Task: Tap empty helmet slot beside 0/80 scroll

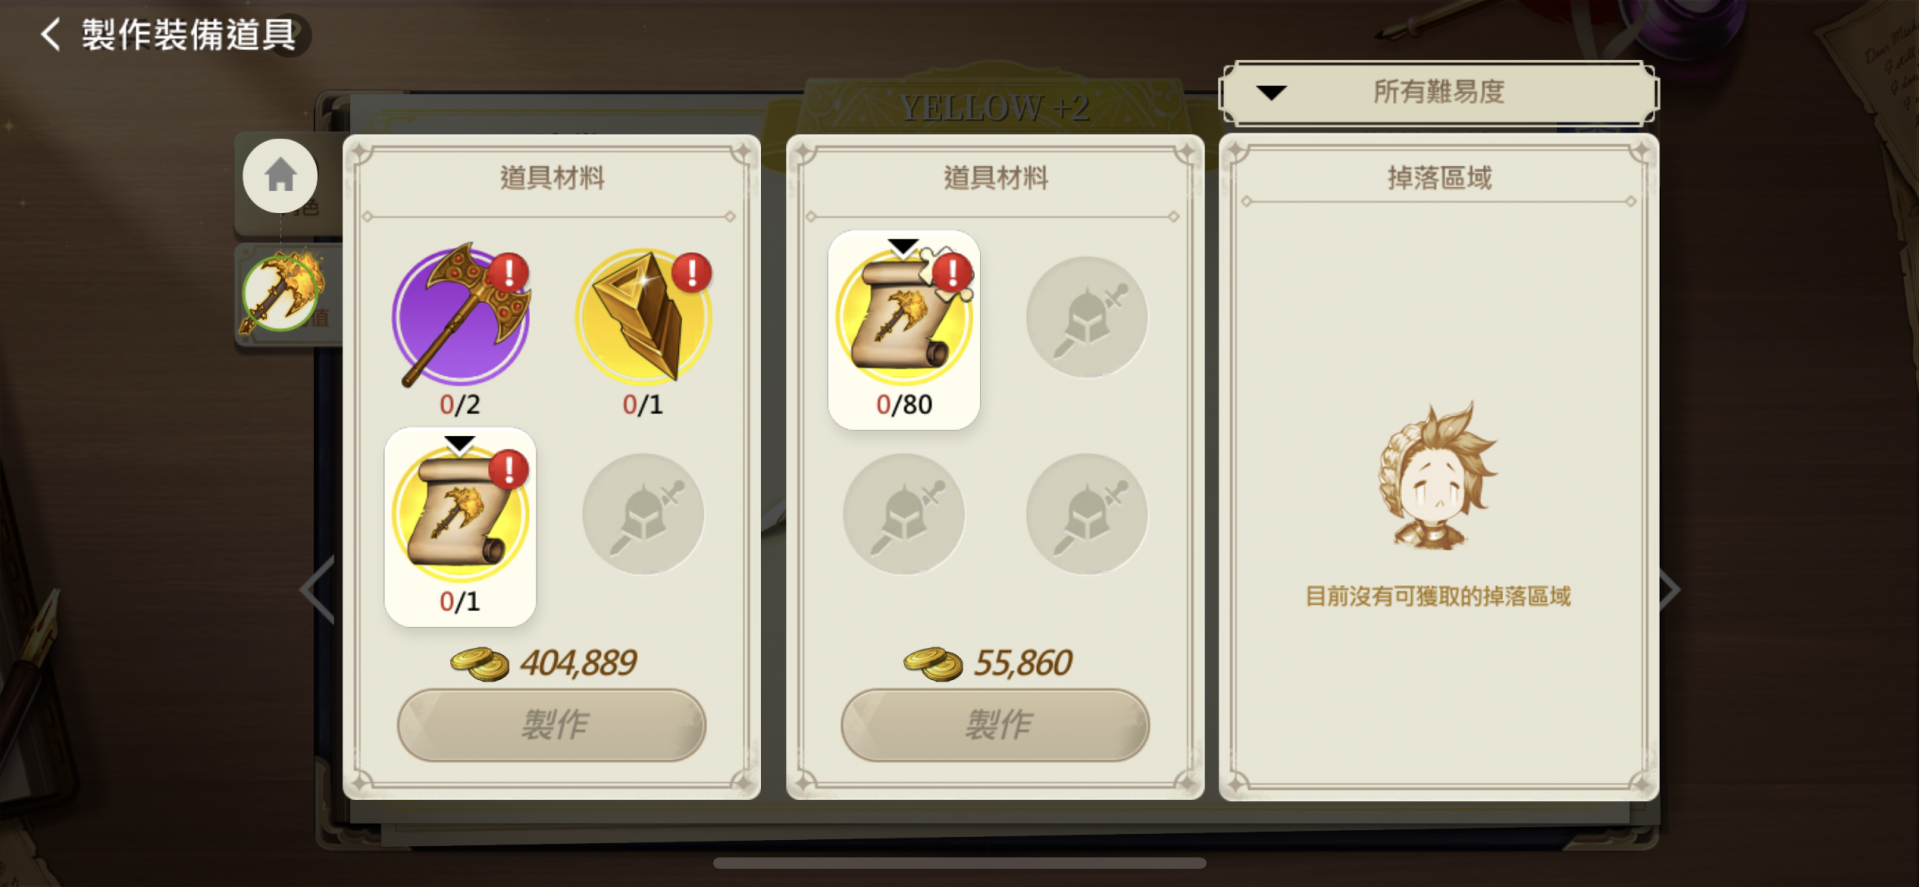Action: [x=1087, y=317]
